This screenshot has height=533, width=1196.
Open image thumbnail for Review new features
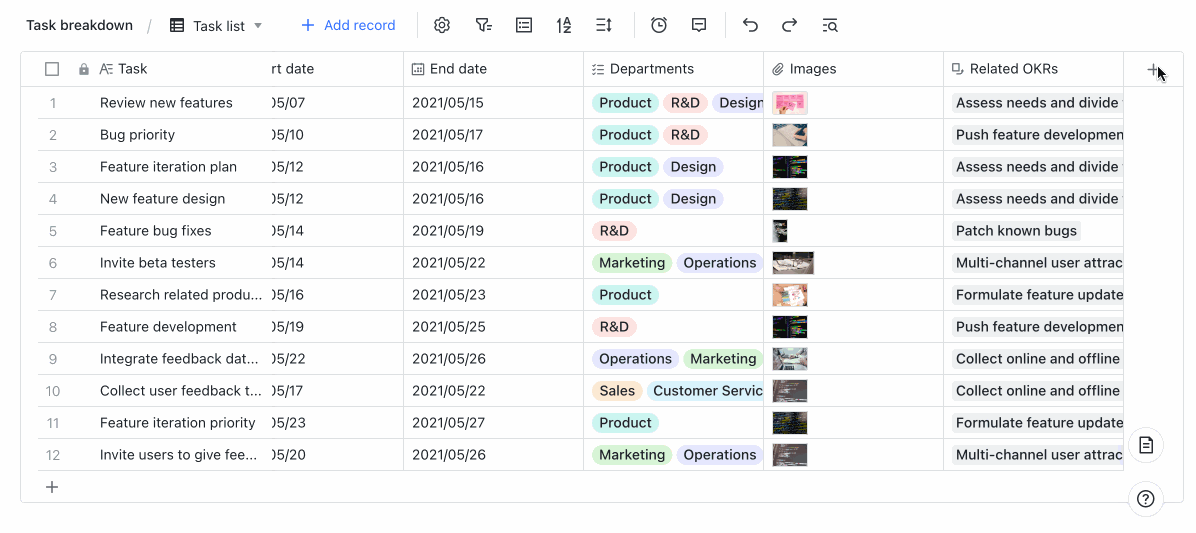click(x=789, y=103)
